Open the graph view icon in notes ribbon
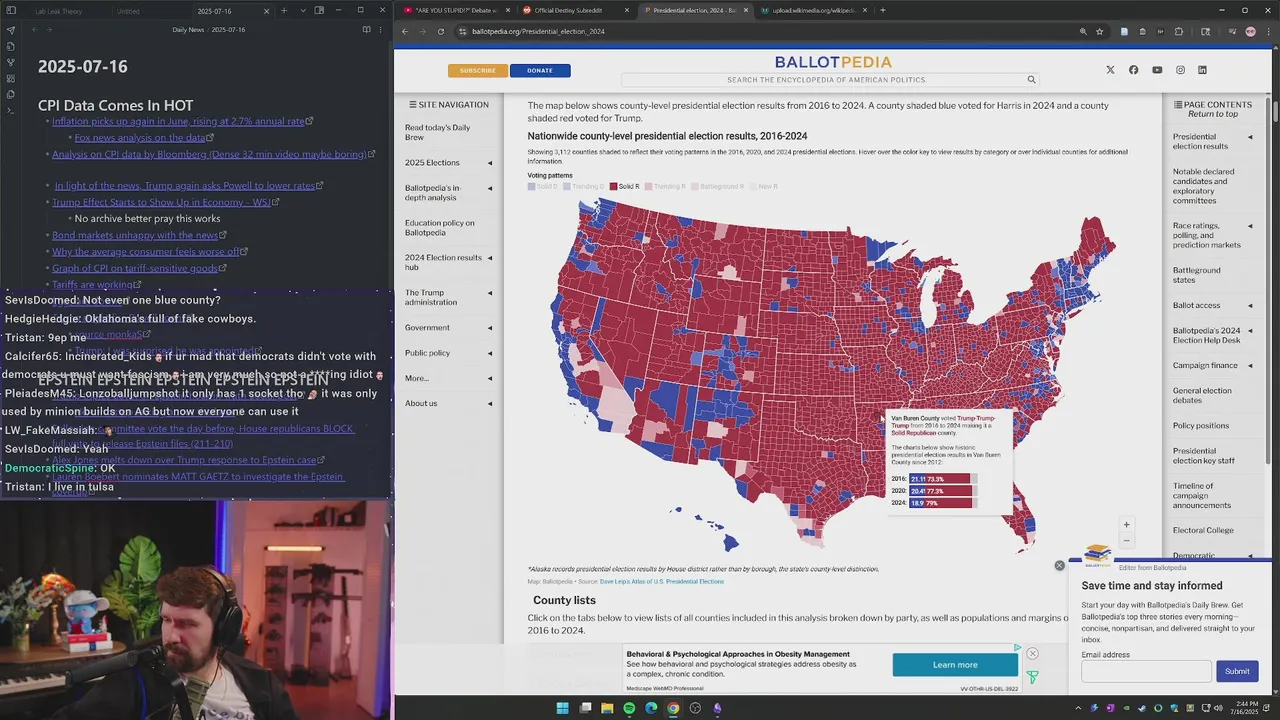Image resolution: width=1280 pixels, height=720 pixels. 11,62
